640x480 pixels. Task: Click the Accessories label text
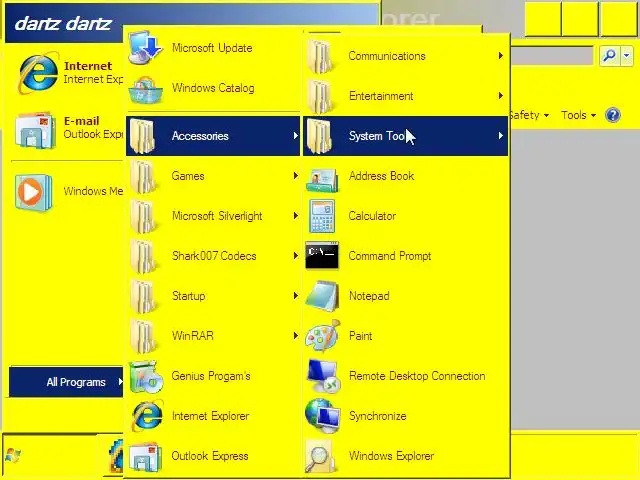[x=200, y=136]
